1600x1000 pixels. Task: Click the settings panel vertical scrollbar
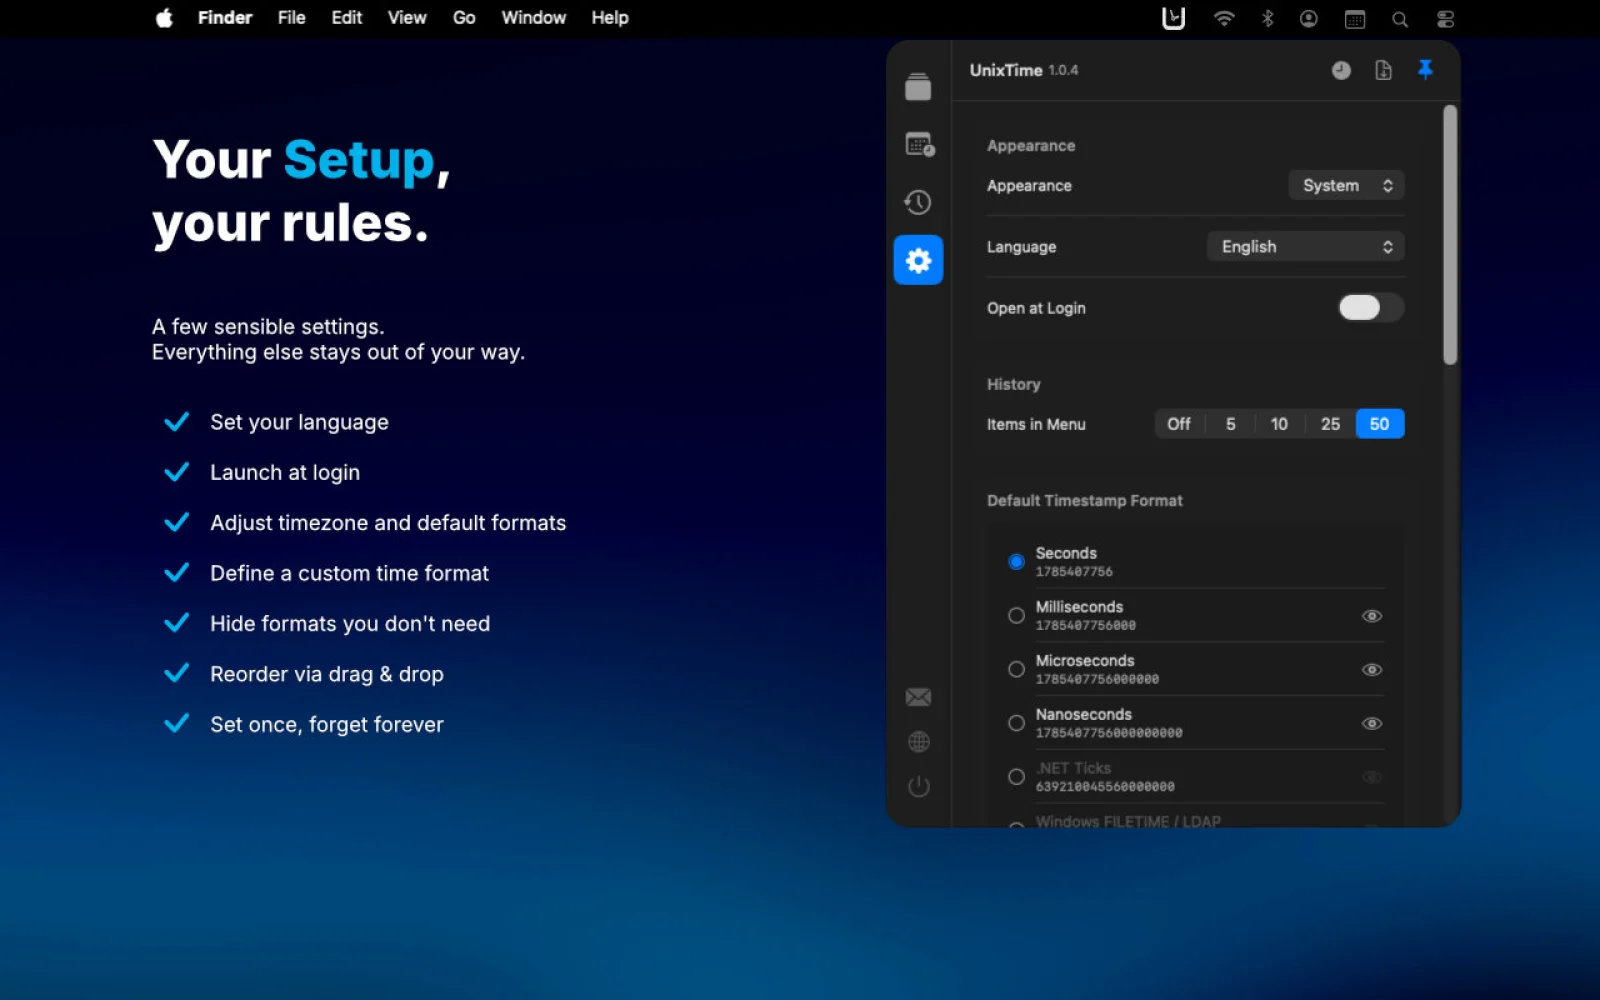1450,235
